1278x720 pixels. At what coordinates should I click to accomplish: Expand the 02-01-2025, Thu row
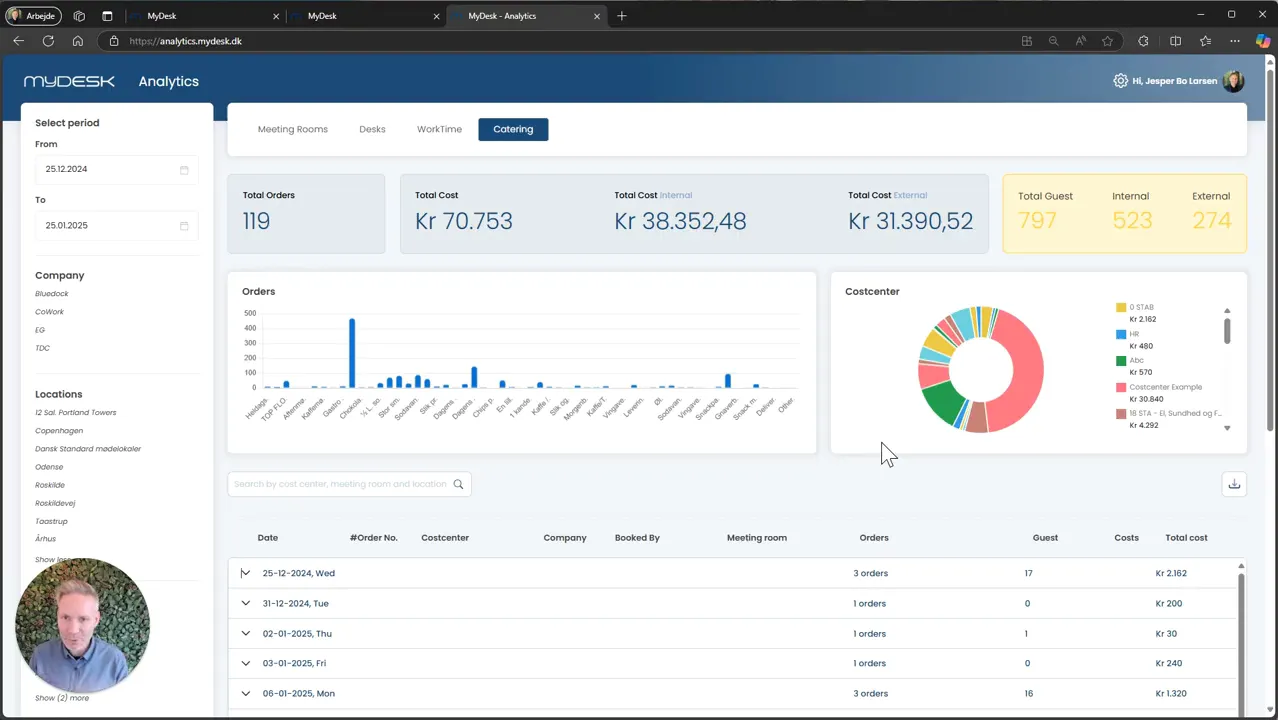(x=245, y=633)
